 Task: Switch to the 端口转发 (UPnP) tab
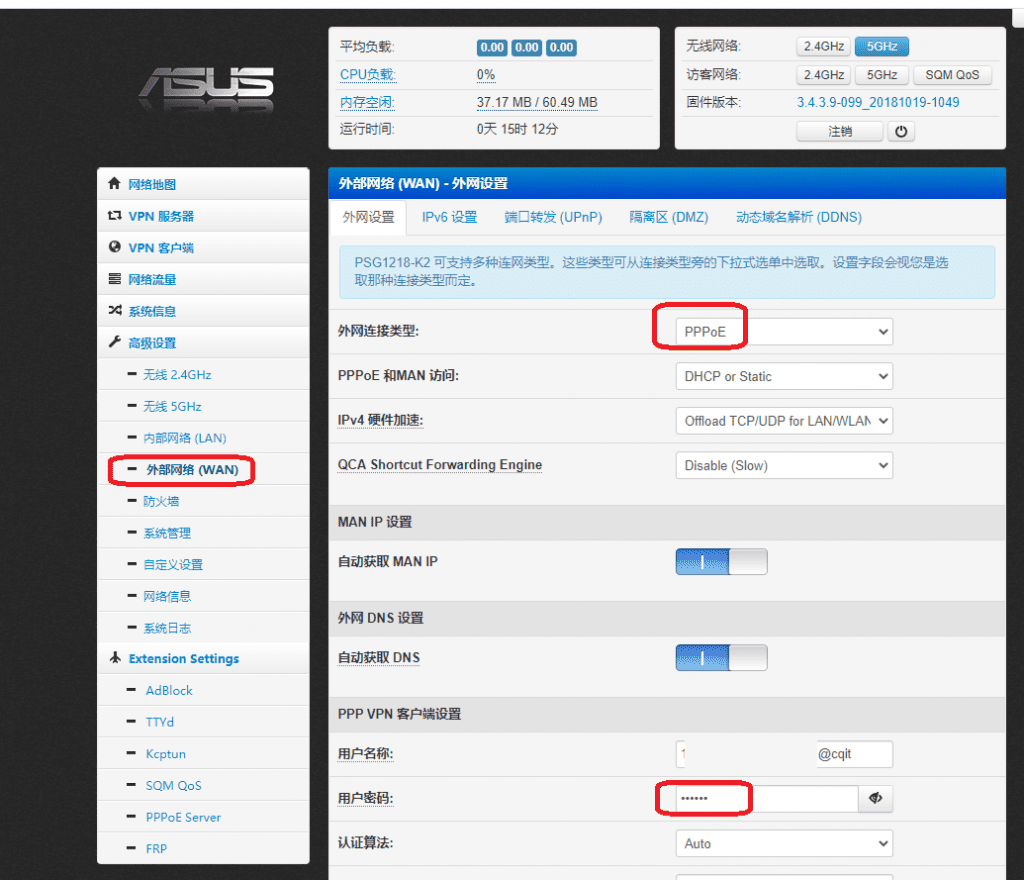coord(553,217)
